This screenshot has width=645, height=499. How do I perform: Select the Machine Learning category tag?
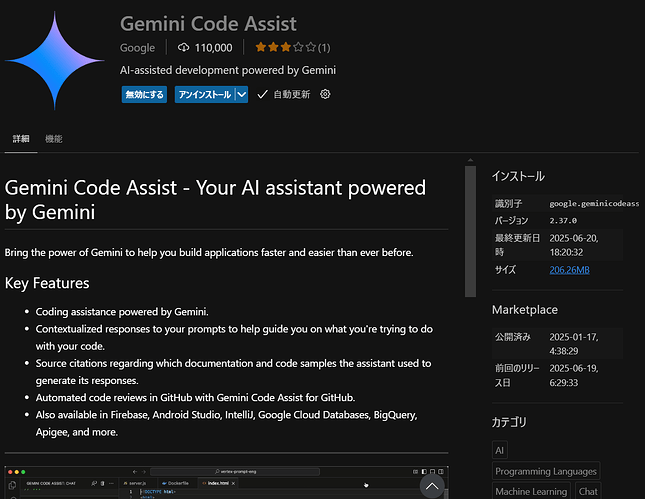click(x=531, y=491)
